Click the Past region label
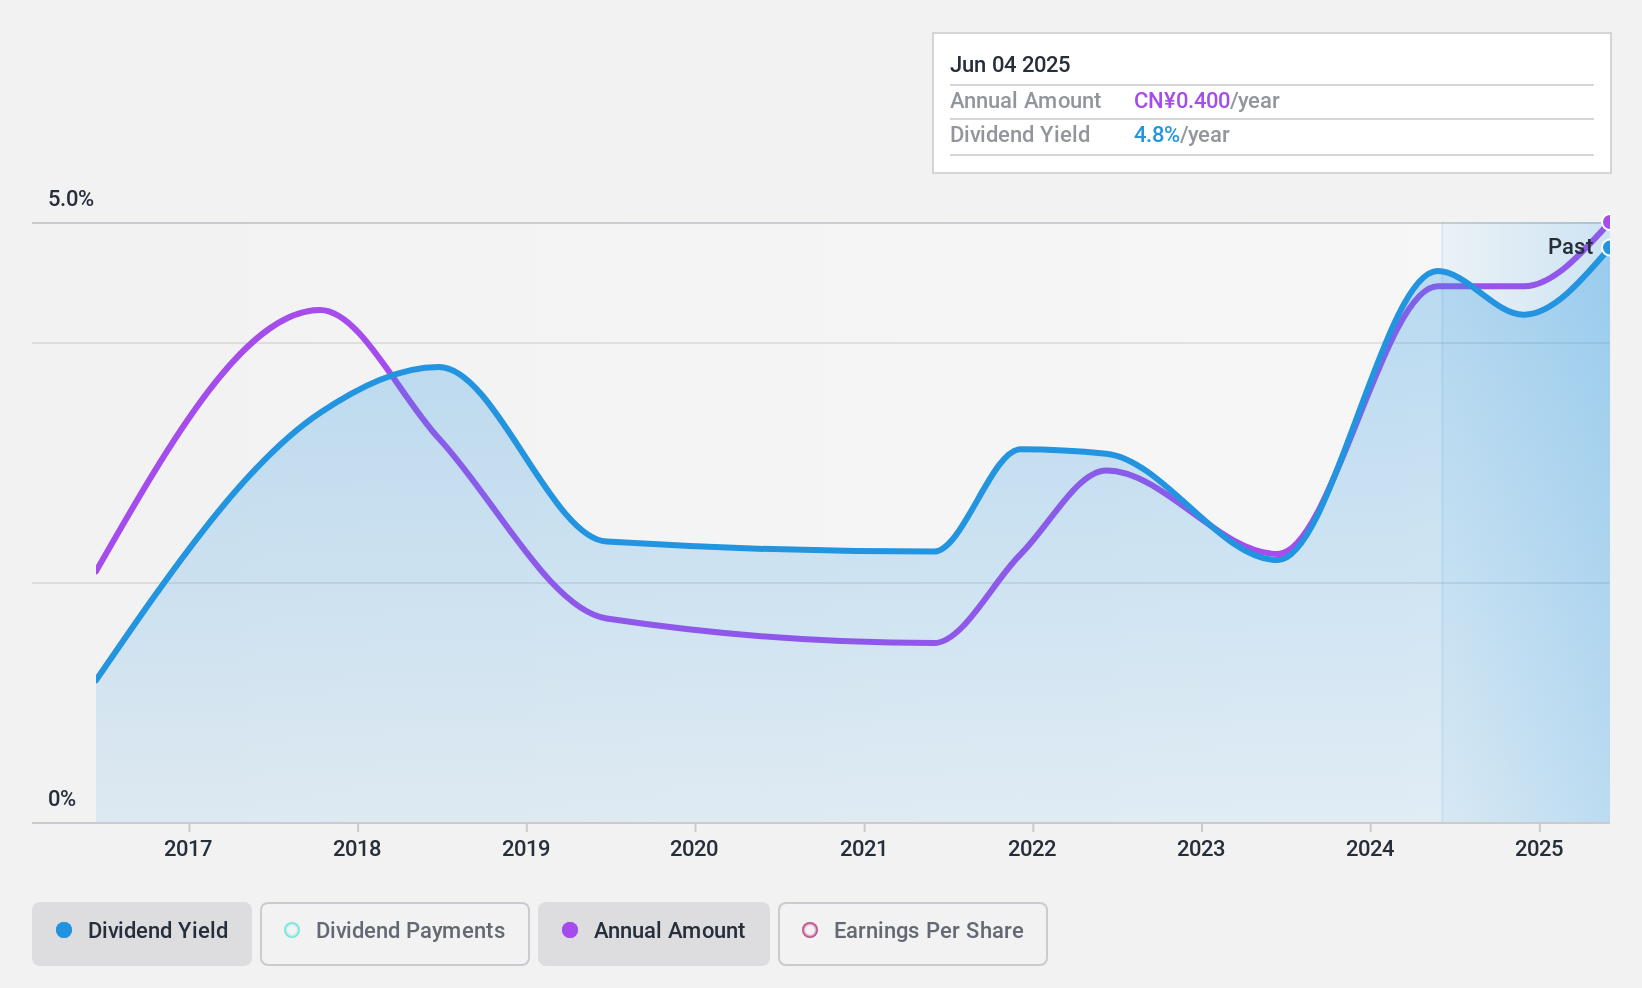1642x988 pixels. click(x=1570, y=246)
